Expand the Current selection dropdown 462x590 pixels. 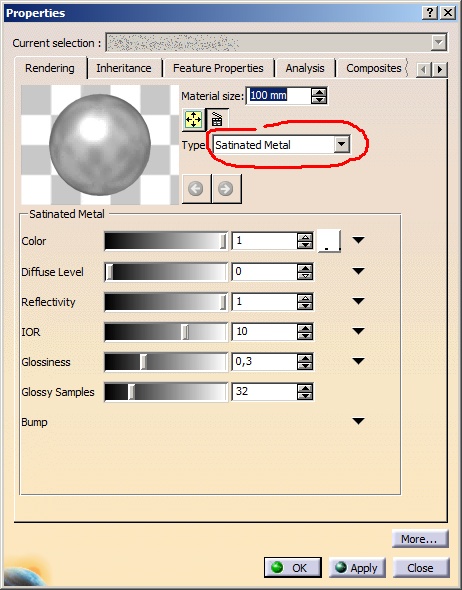(438, 43)
